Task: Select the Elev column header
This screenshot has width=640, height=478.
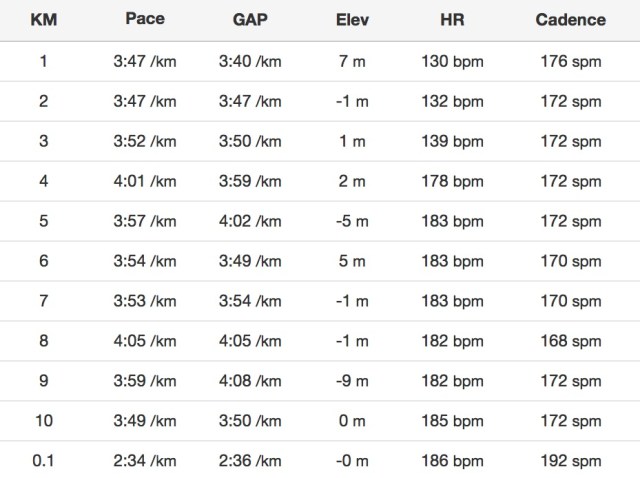Action: (x=351, y=19)
